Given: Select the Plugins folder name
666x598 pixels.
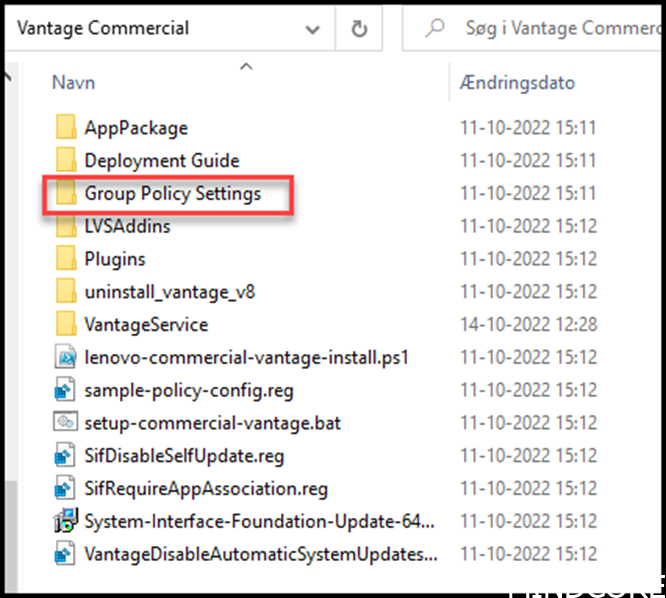Looking at the screenshot, I should [x=115, y=259].
